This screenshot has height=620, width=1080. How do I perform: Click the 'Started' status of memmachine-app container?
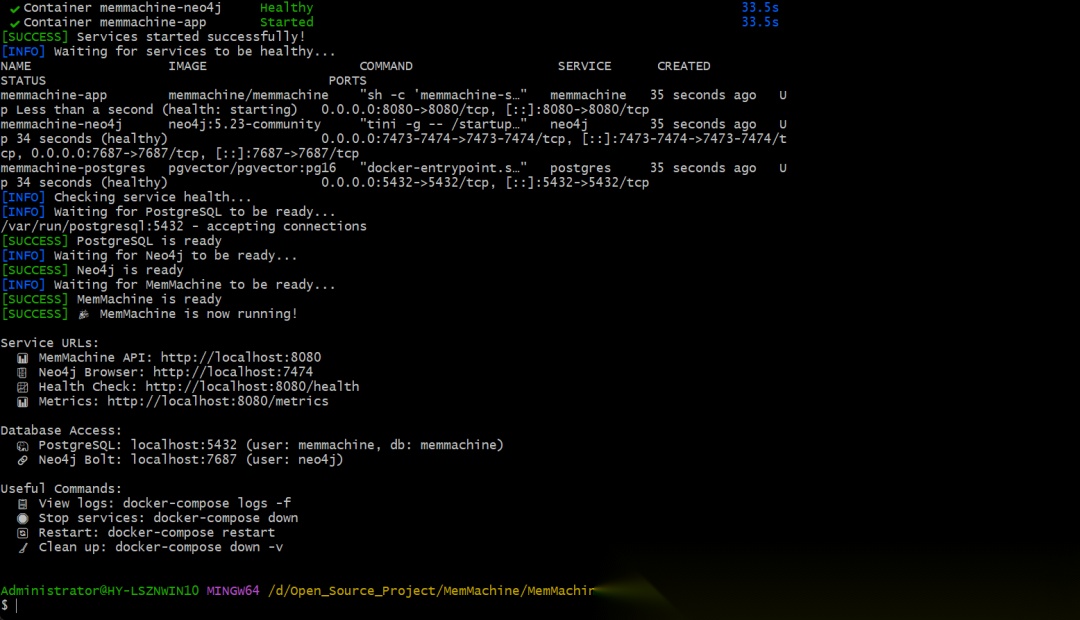(x=287, y=22)
